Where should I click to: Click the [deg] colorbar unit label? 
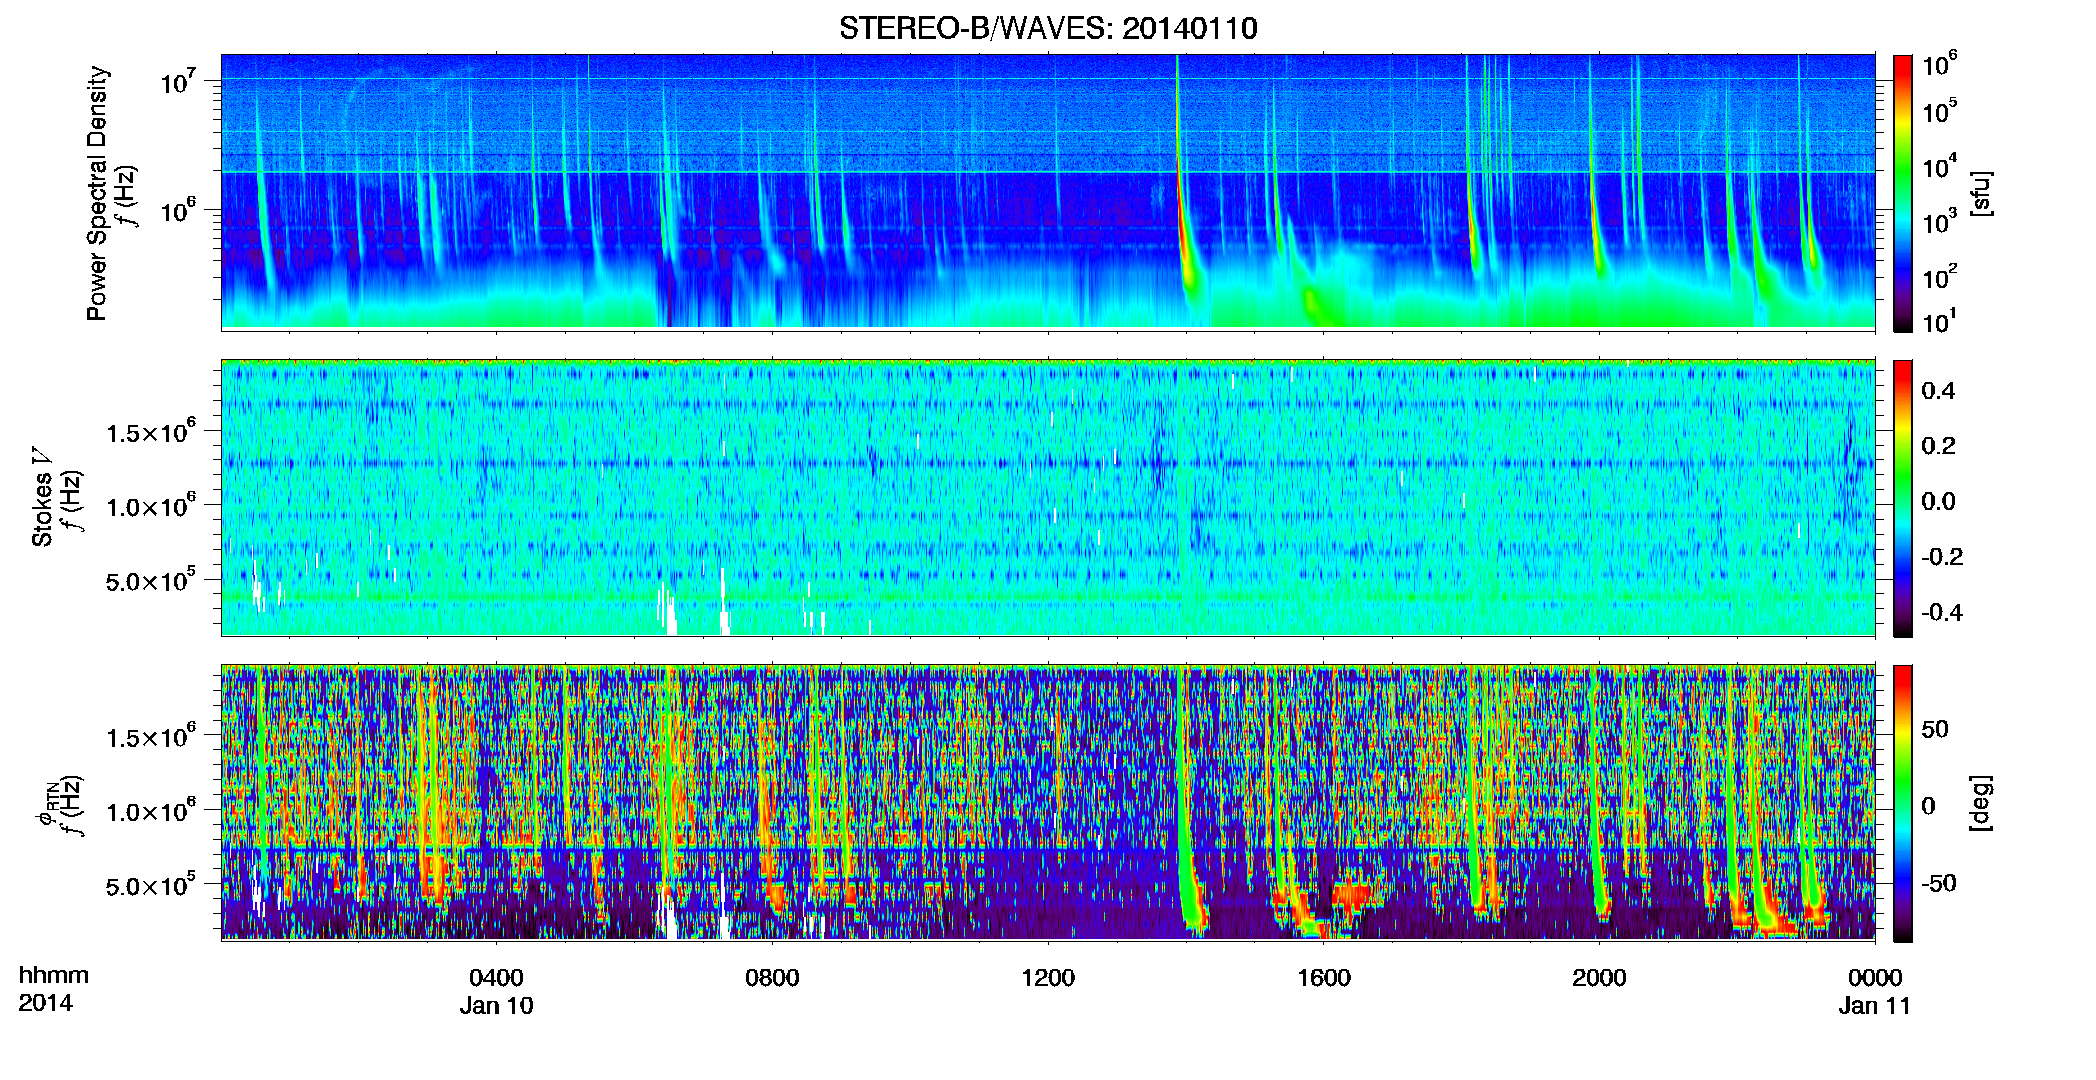pos(1981,802)
